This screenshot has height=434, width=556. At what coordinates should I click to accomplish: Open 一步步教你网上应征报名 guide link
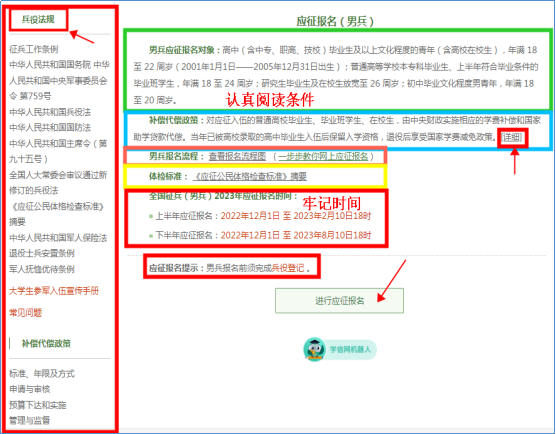[323, 156]
